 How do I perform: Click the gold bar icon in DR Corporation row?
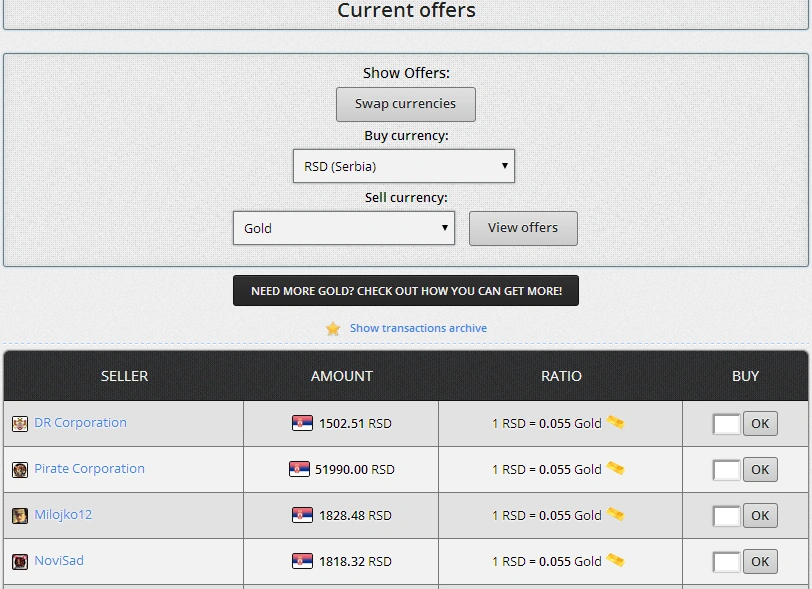coord(615,423)
